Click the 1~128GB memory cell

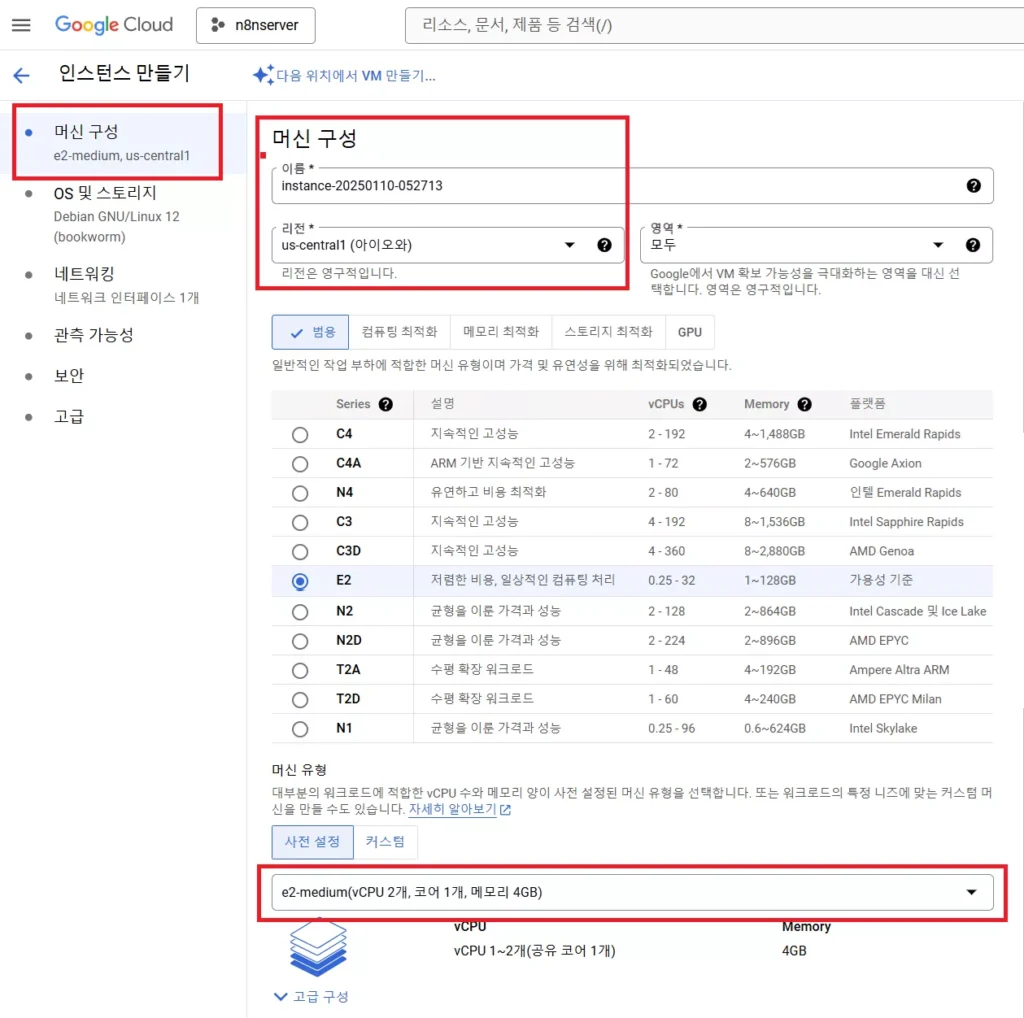click(x=770, y=581)
